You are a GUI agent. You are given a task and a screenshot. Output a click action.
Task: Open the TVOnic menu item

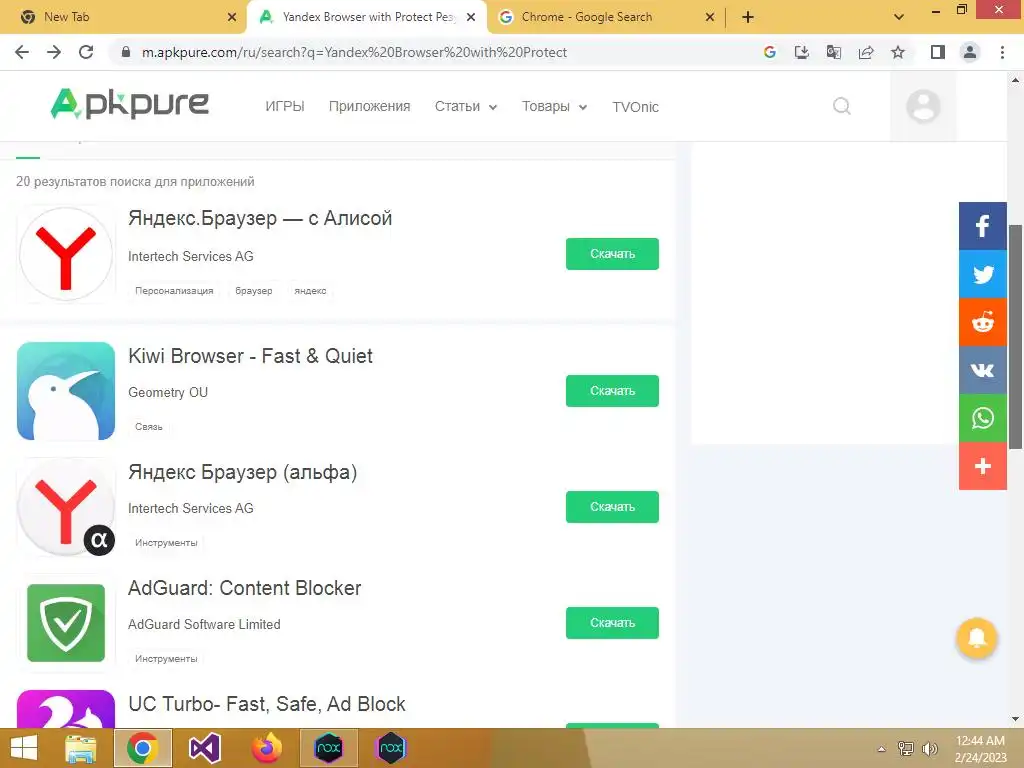[635, 107]
